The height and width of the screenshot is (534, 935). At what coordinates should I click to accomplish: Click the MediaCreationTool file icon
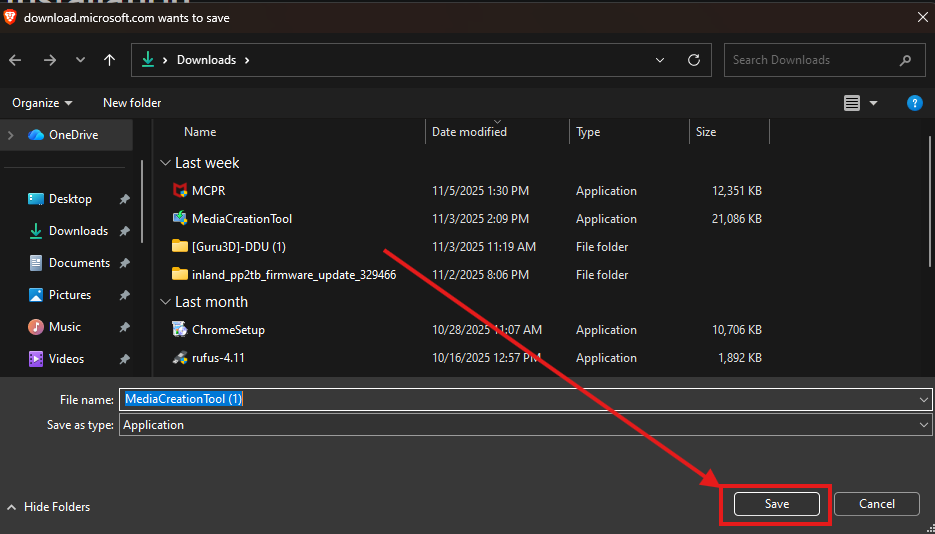[x=179, y=219]
